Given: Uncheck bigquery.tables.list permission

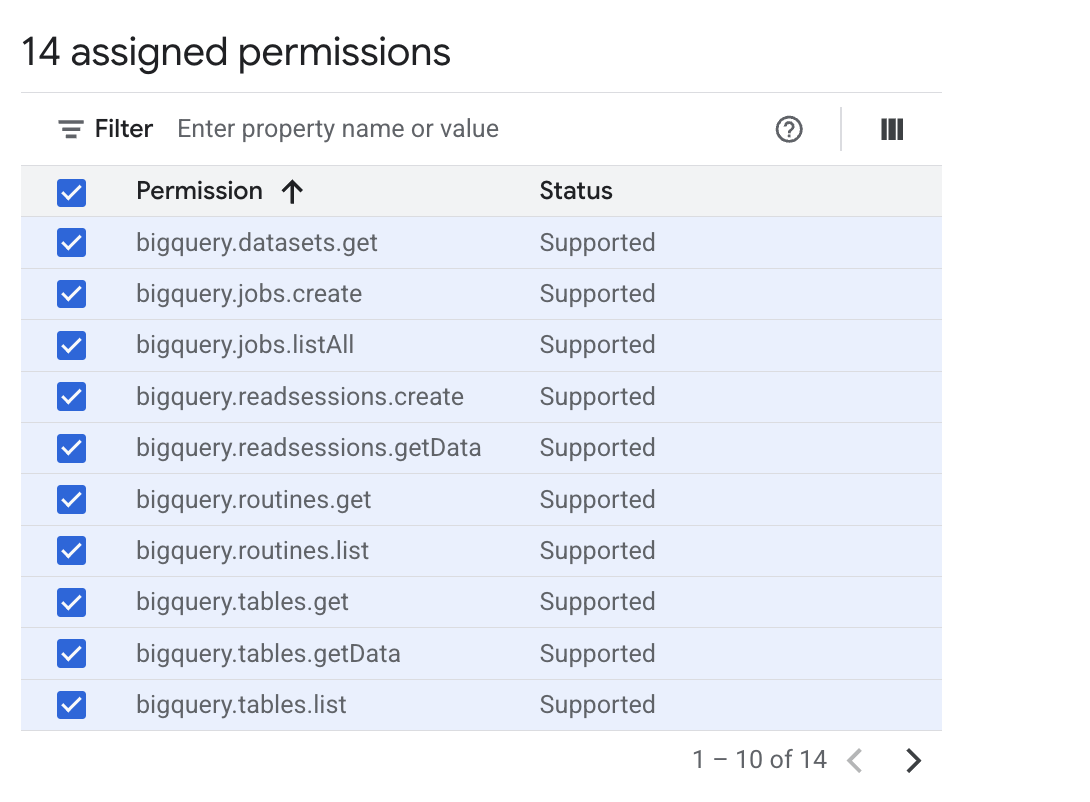Looking at the screenshot, I should (71, 705).
